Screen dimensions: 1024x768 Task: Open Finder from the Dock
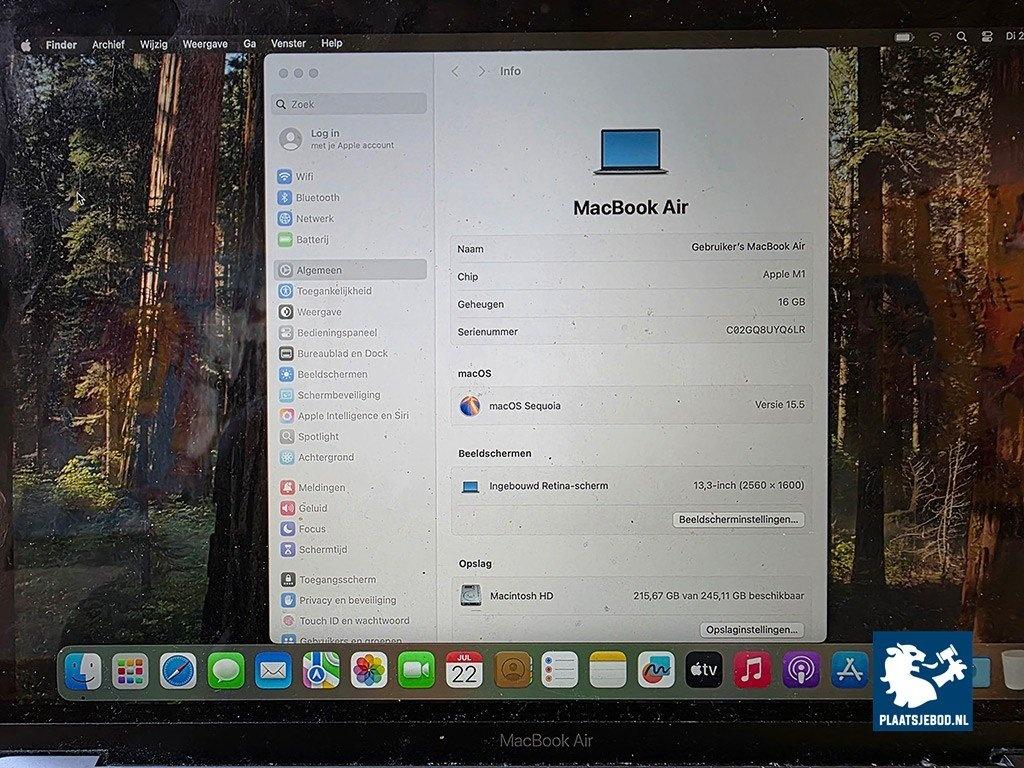coord(83,671)
